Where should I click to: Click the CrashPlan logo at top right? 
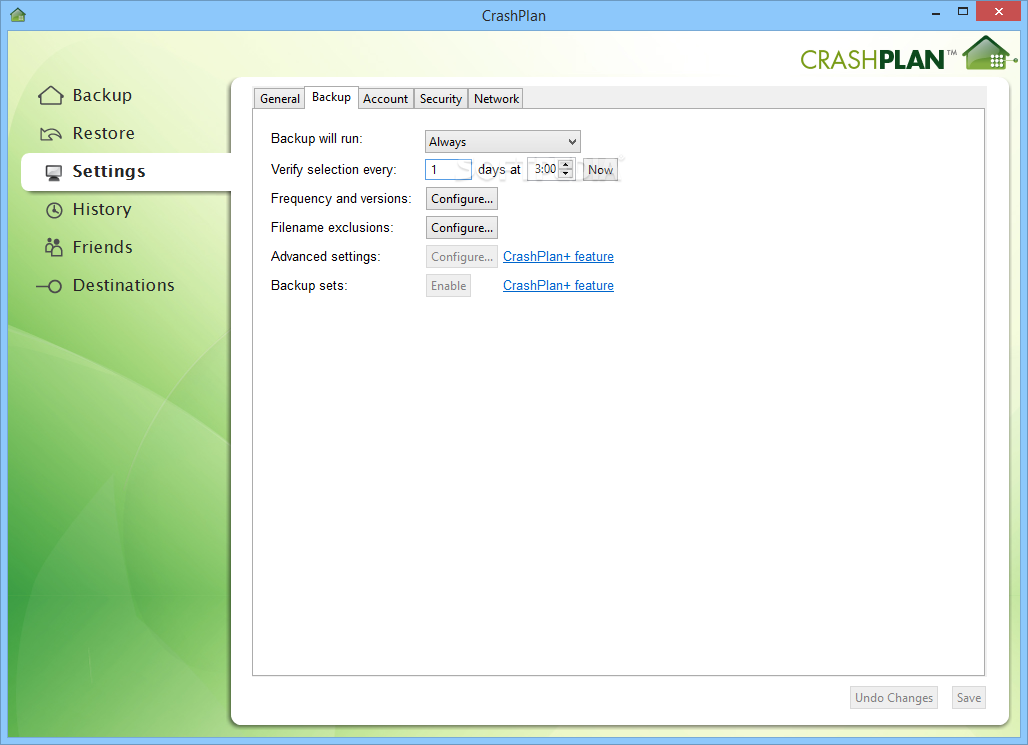909,55
